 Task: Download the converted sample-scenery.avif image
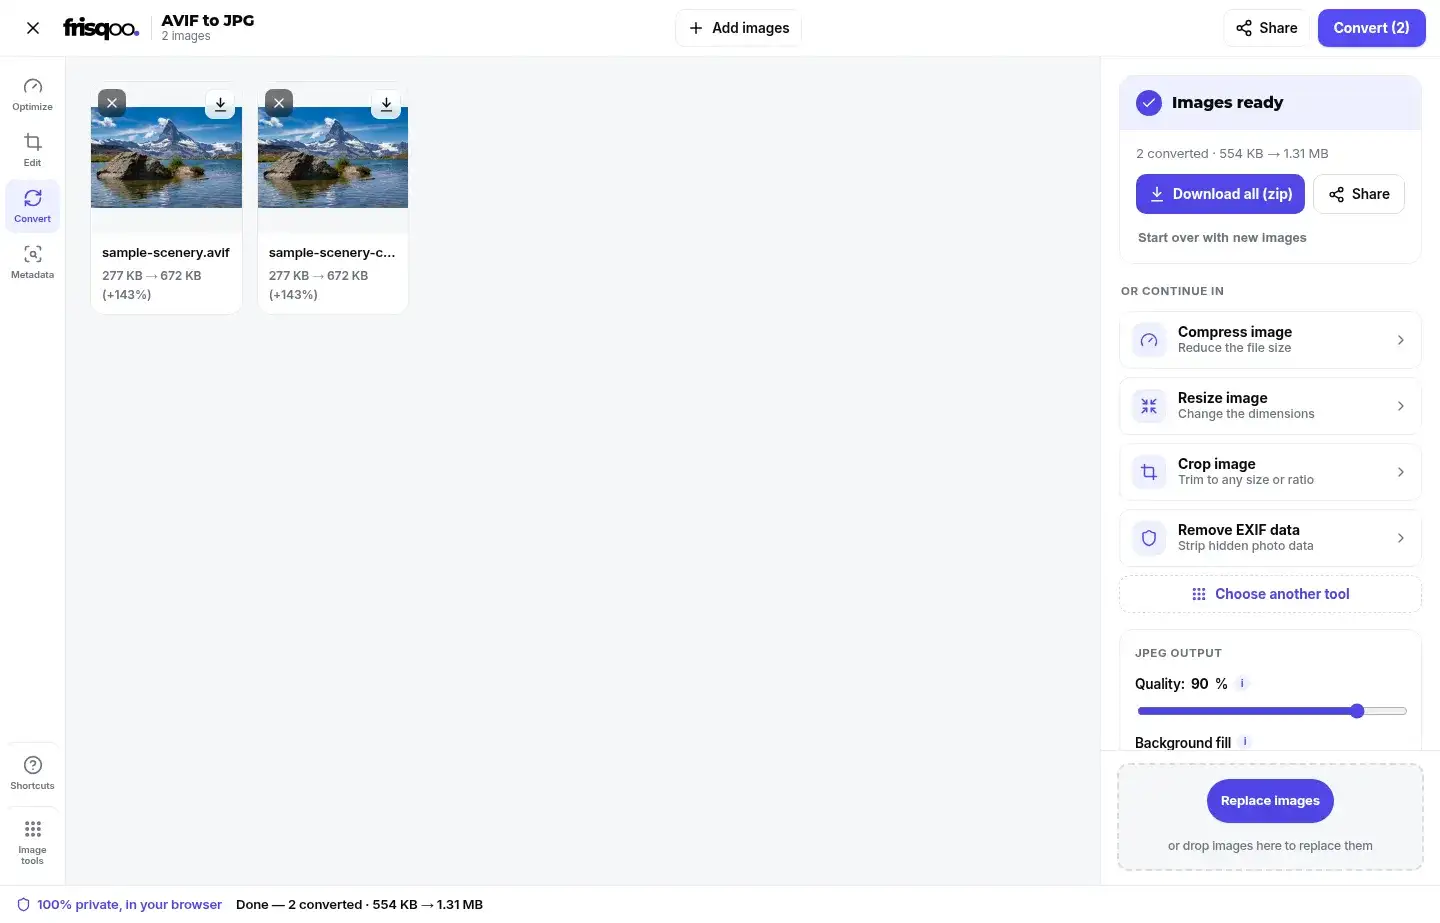(x=220, y=103)
